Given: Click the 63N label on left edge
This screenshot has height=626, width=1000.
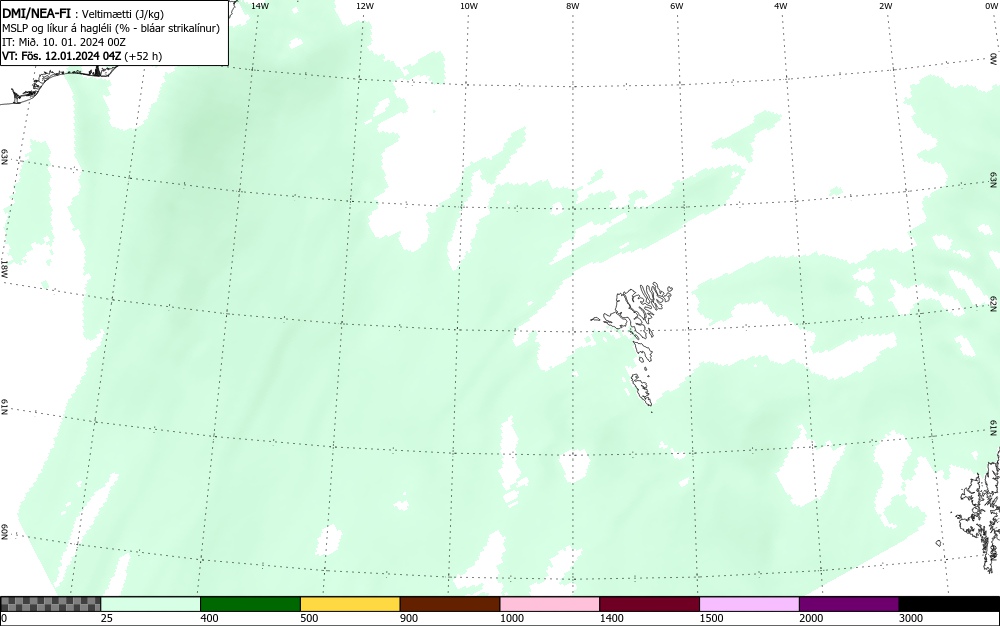Looking at the screenshot, I should [5, 157].
